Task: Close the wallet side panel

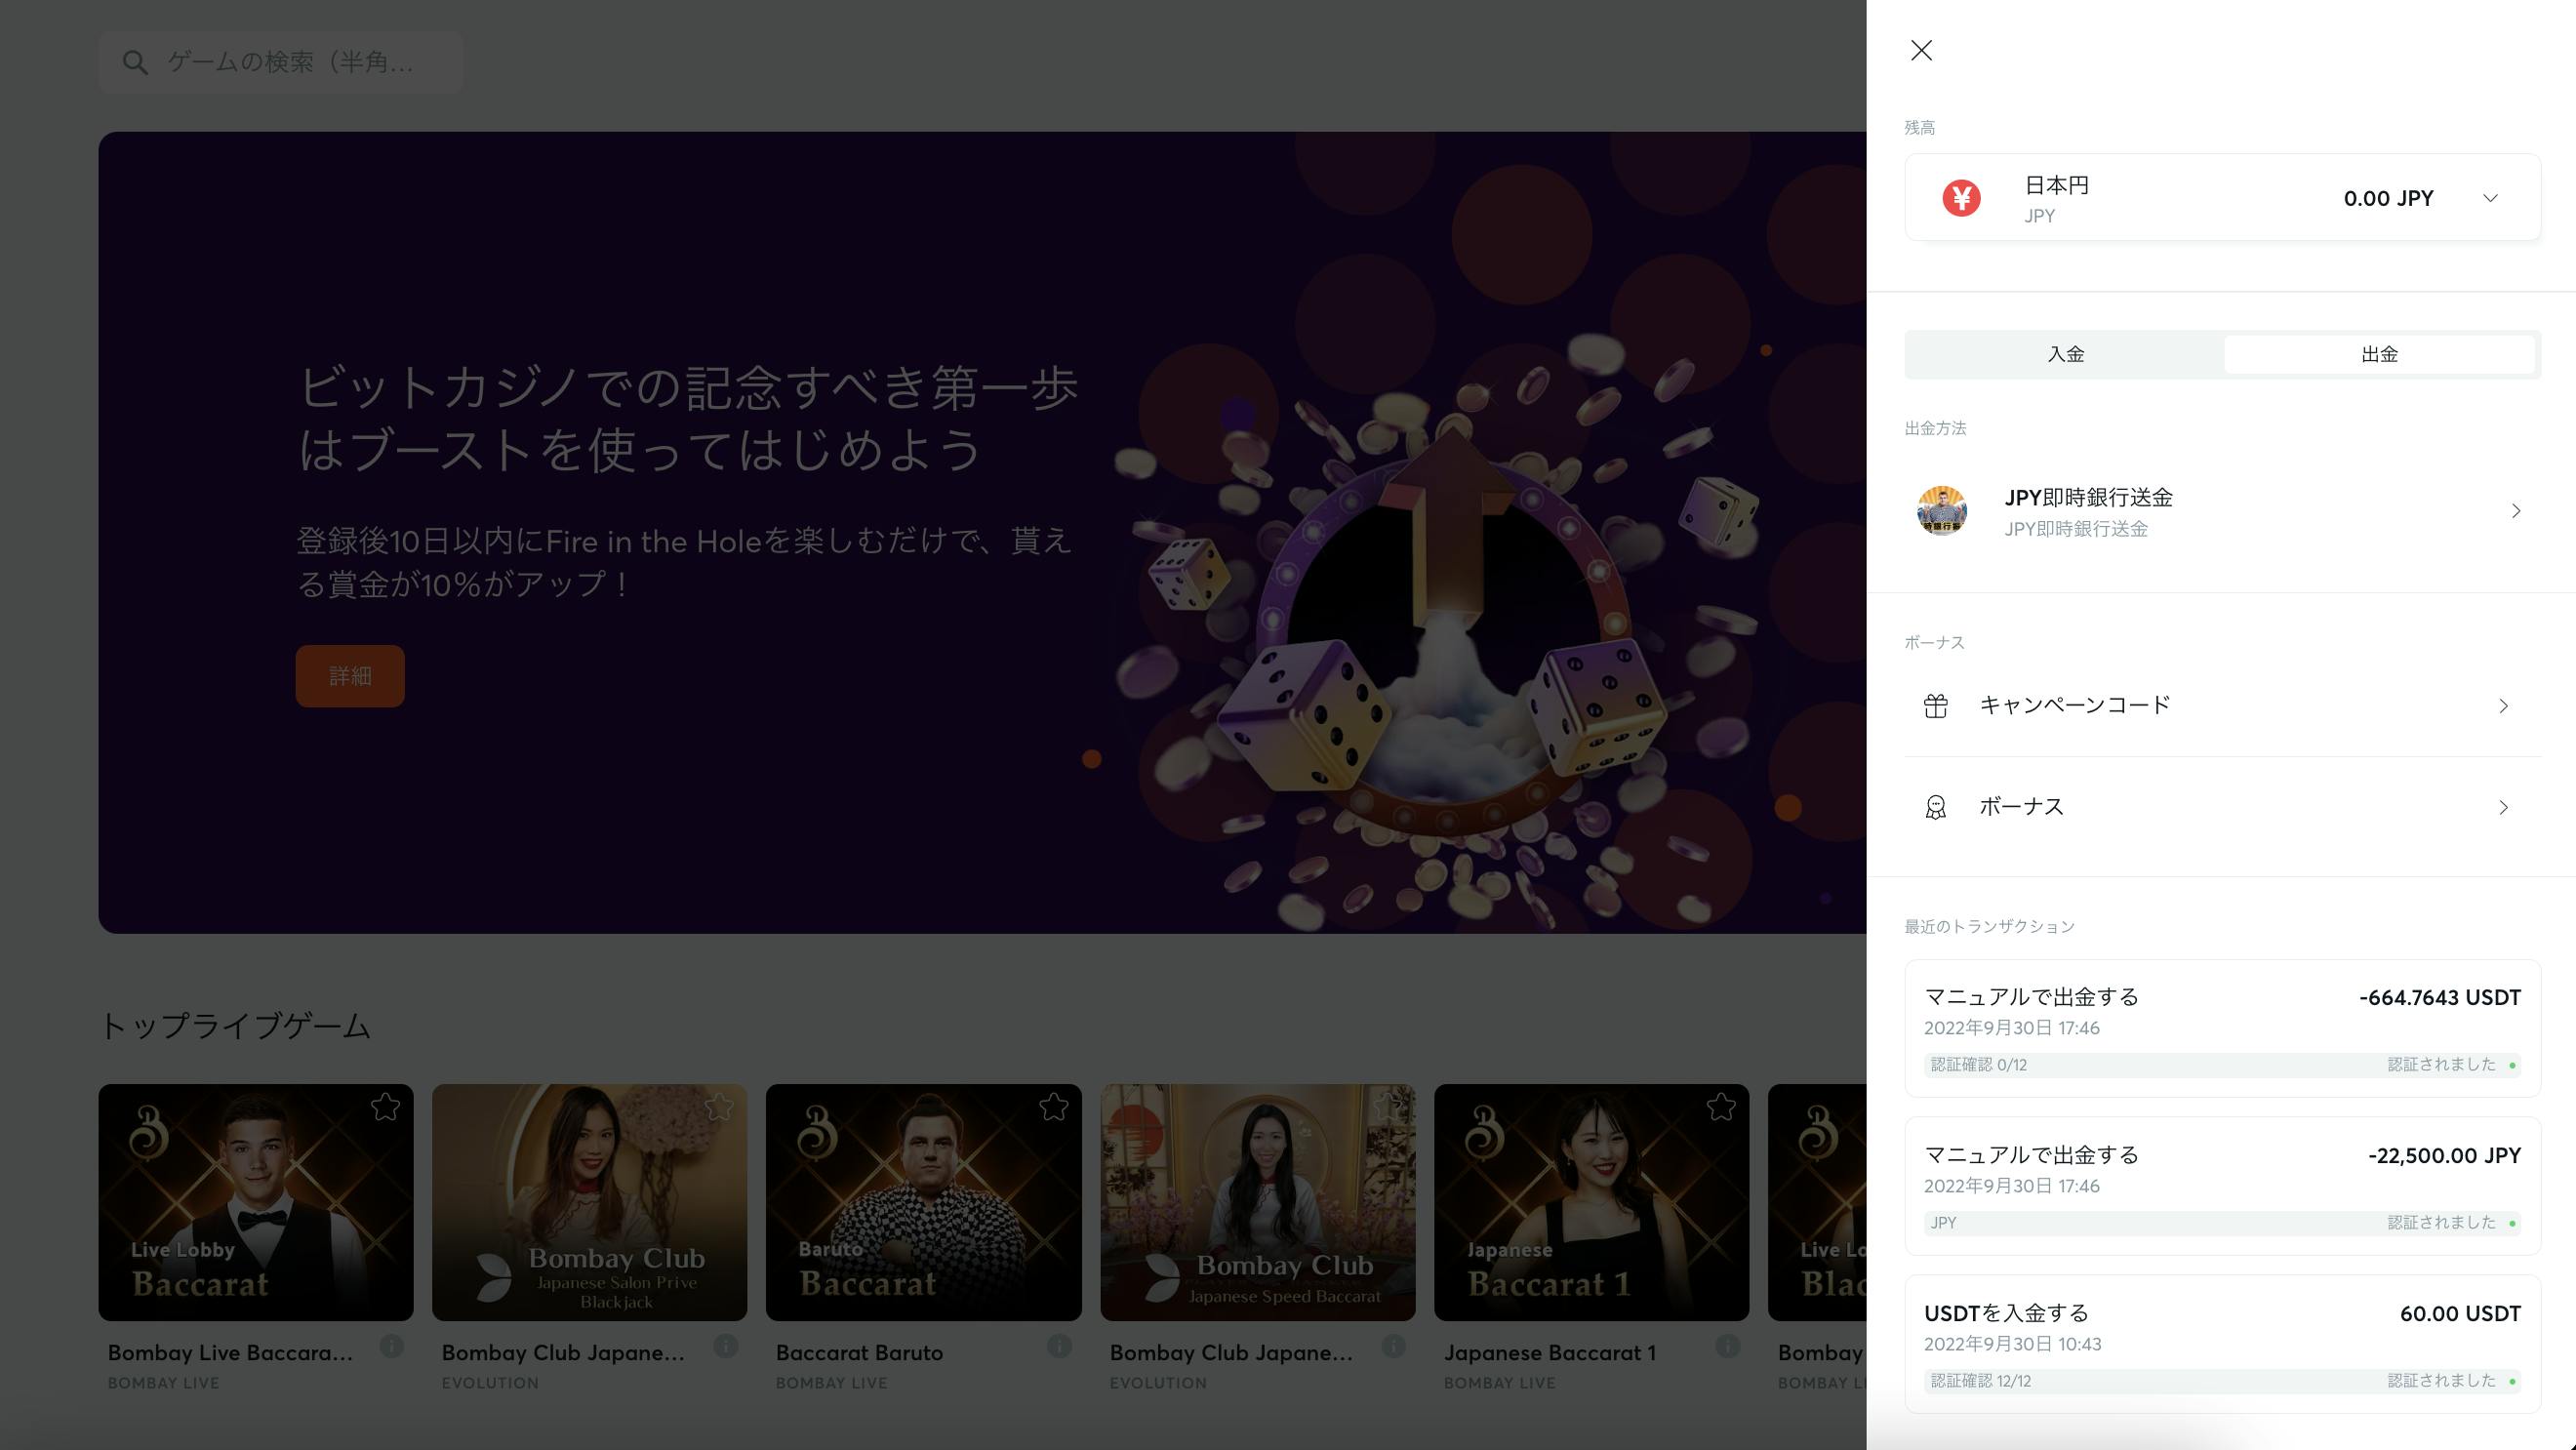Action: click(1921, 50)
